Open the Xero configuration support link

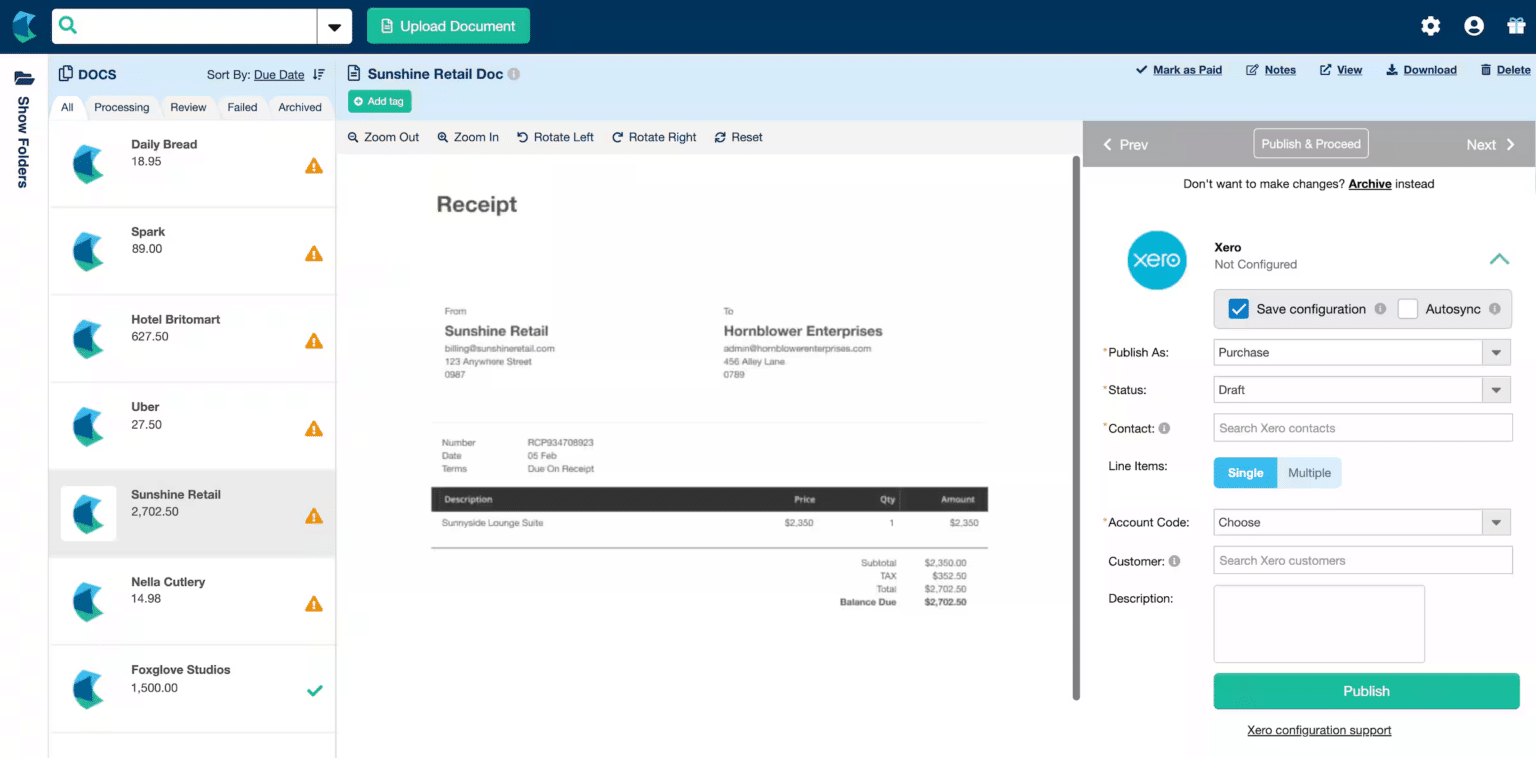click(1319, 730)
